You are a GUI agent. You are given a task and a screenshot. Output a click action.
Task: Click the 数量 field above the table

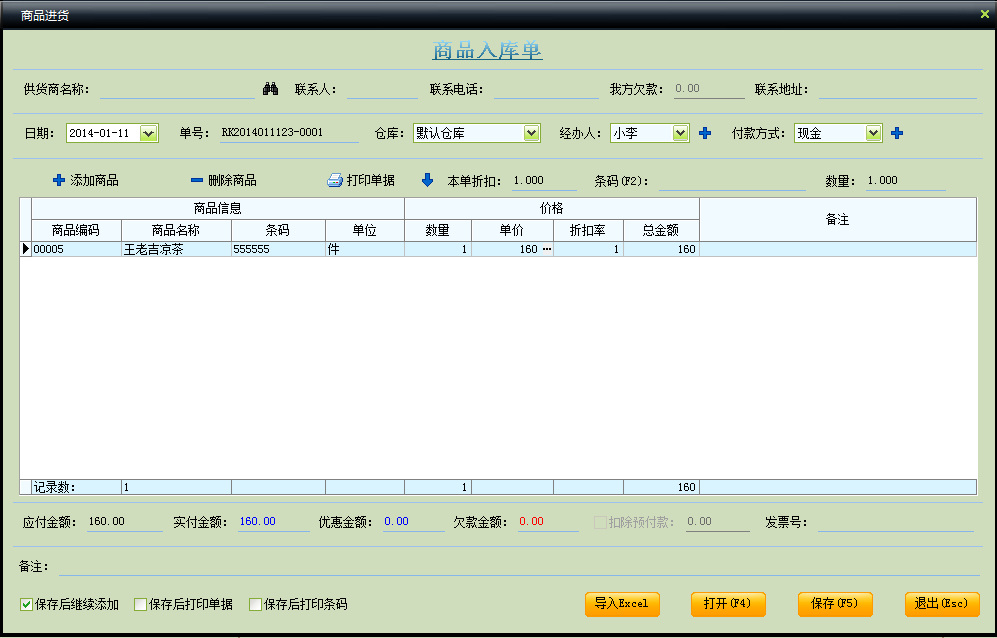click(905, 181)
